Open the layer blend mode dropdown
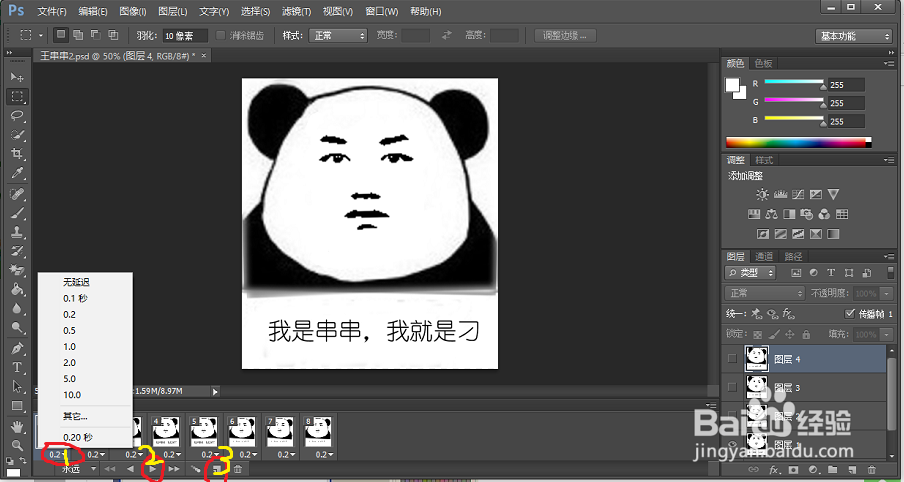Viewport: 904px width, 482px height. pyautogui.click(x=764, y=293)
